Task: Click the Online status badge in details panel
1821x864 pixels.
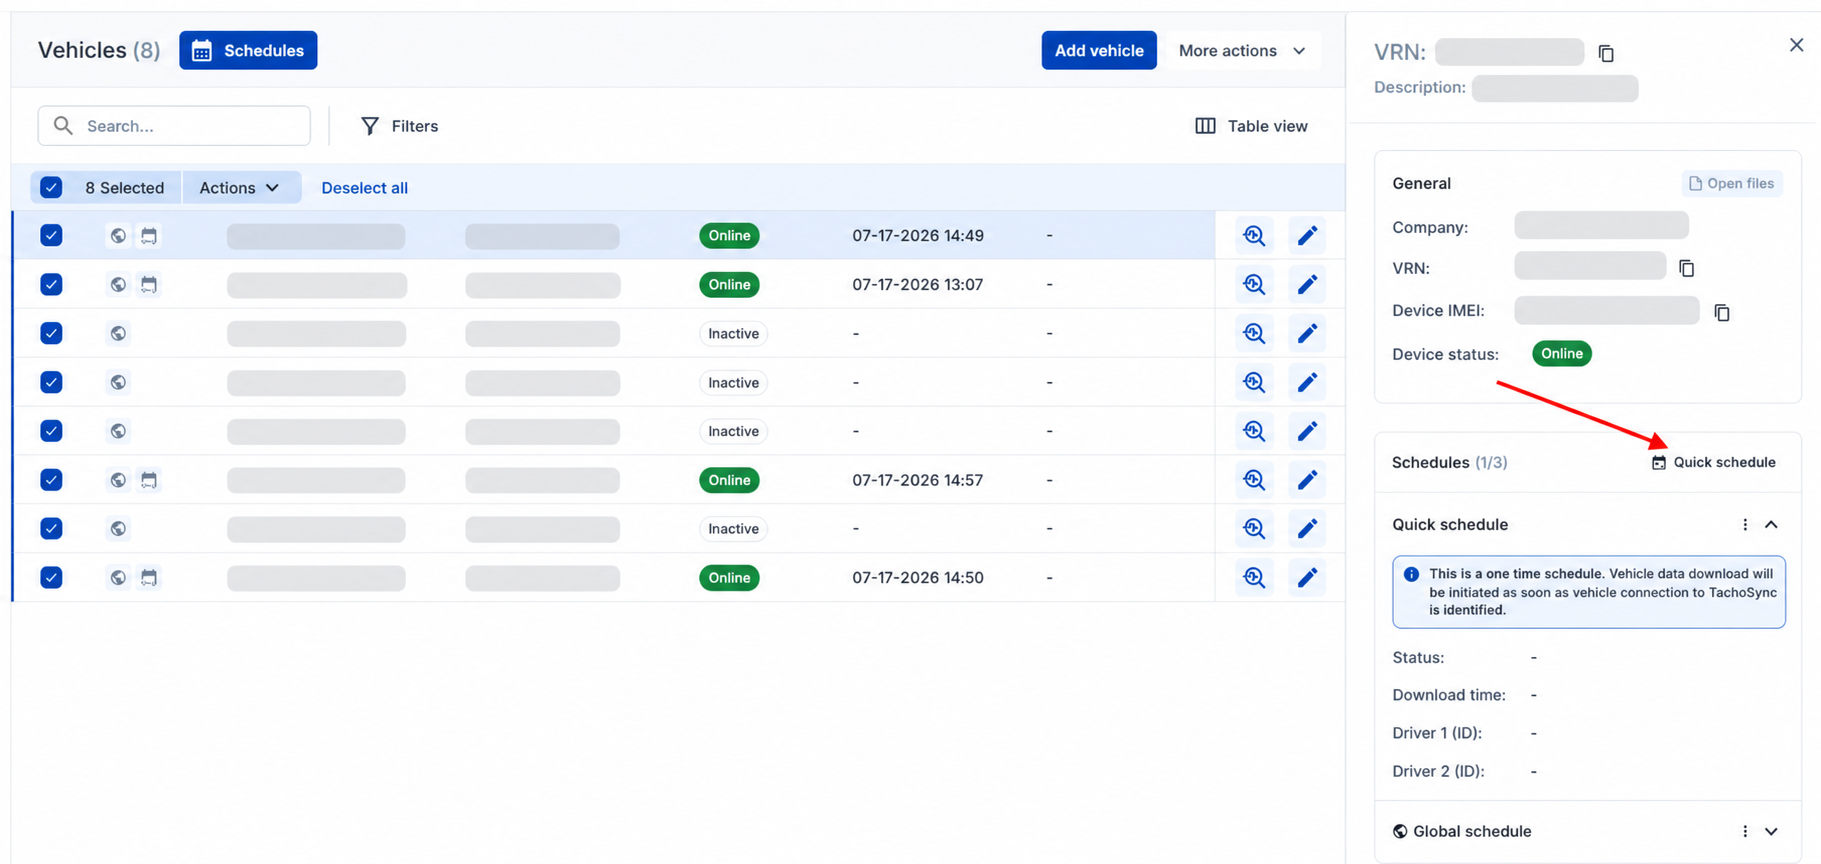Action: 1561,354
